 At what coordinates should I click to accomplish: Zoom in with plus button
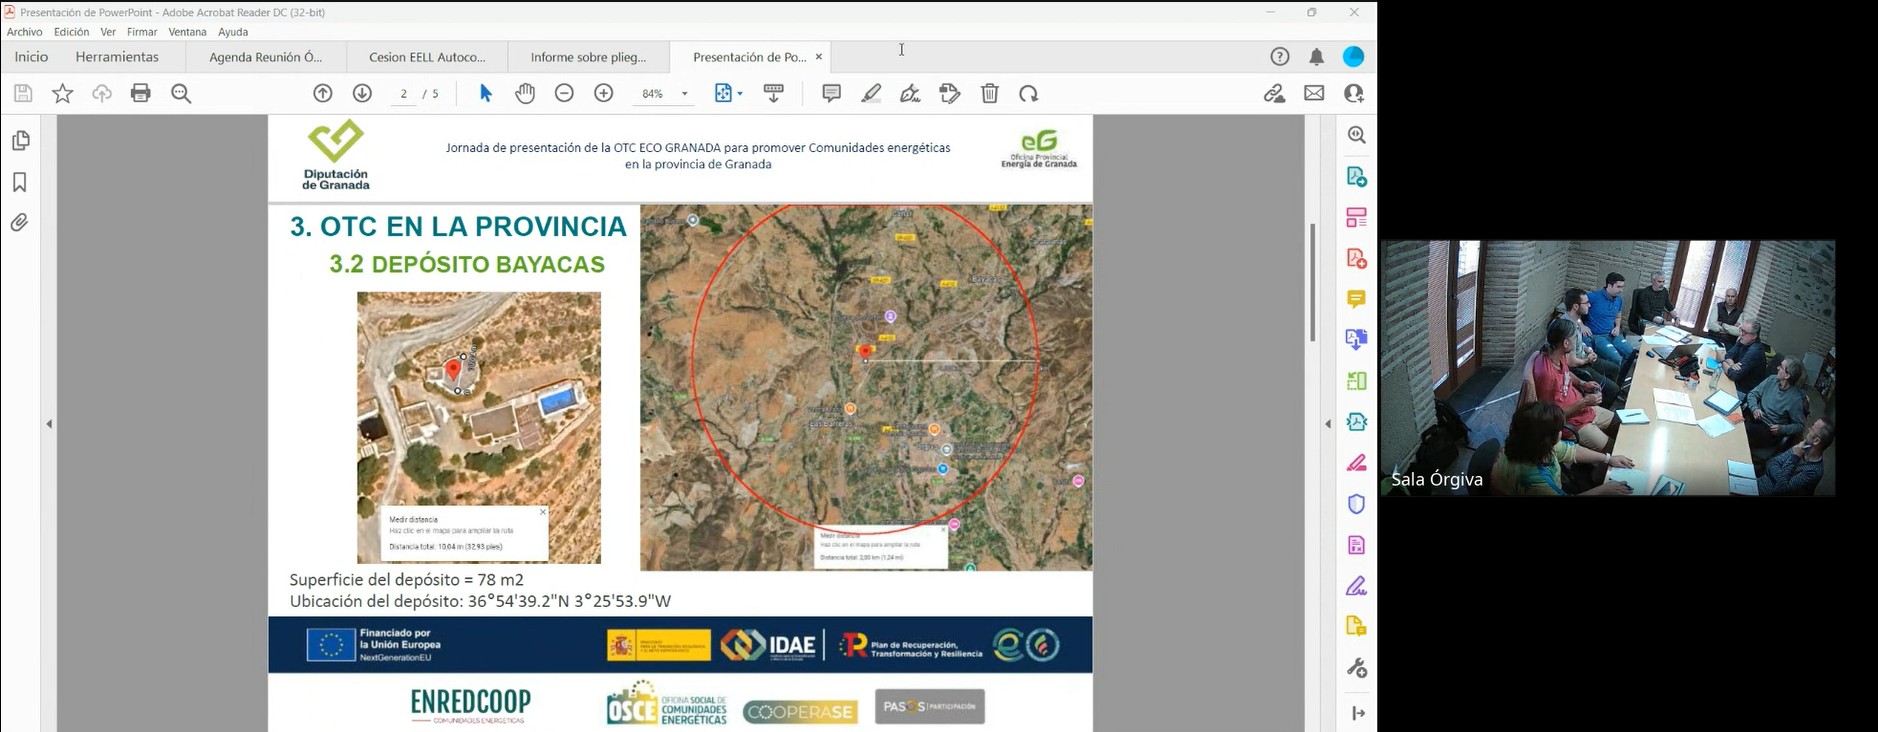click(x=603, y=93)
